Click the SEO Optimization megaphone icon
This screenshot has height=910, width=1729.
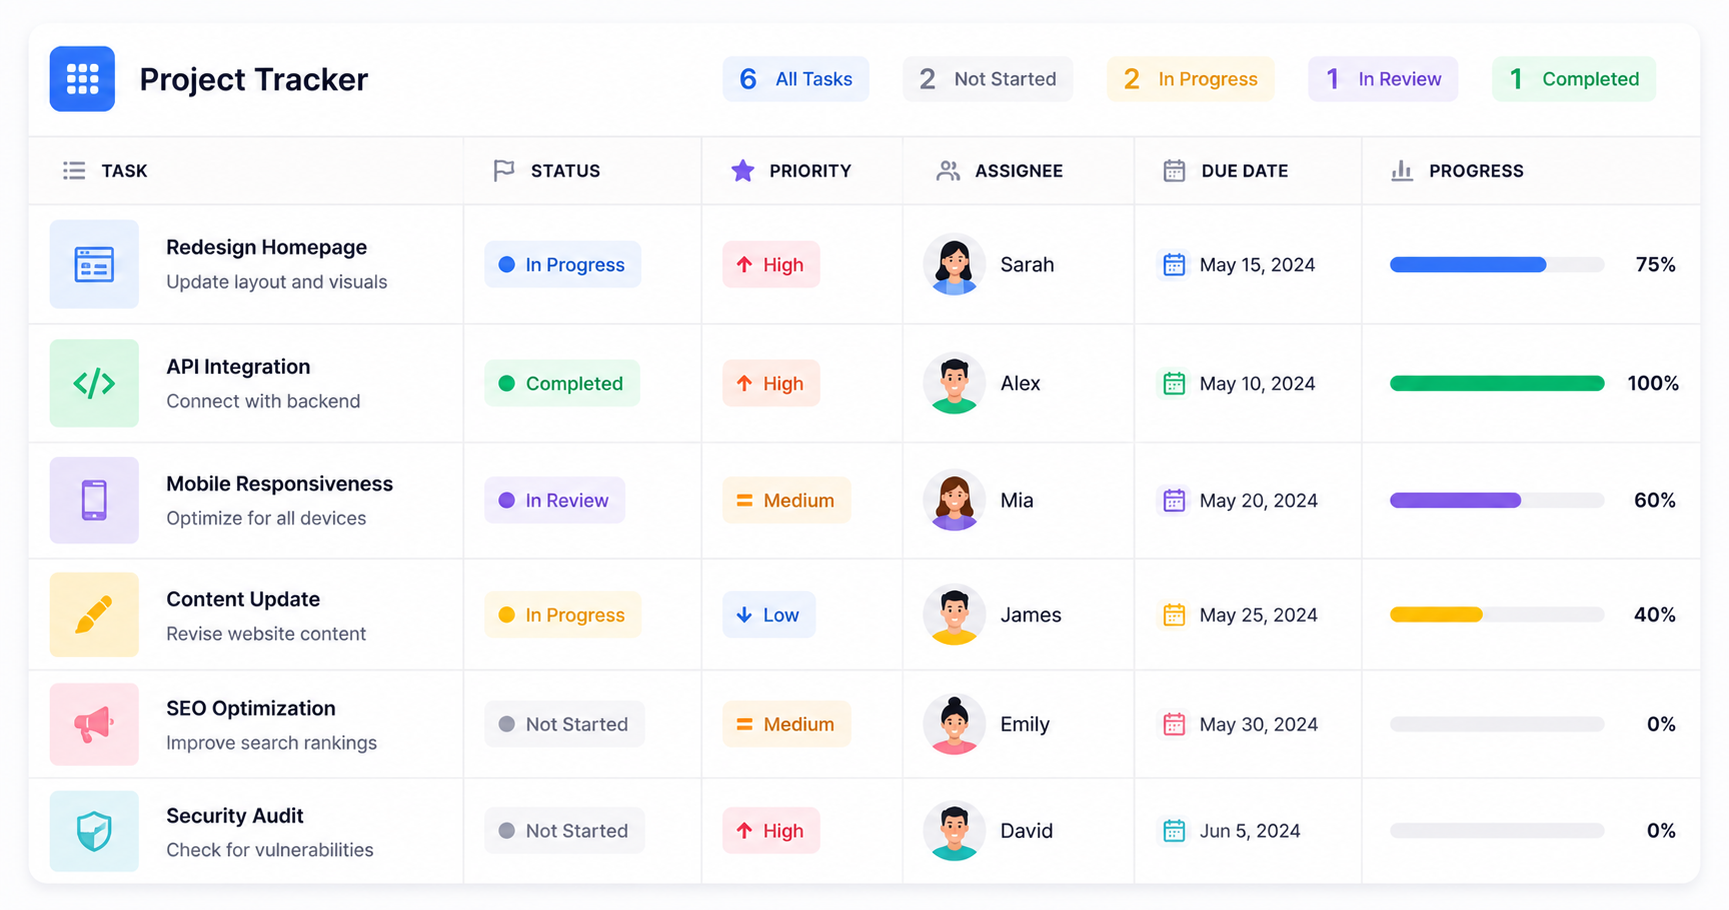coord(94,724)
